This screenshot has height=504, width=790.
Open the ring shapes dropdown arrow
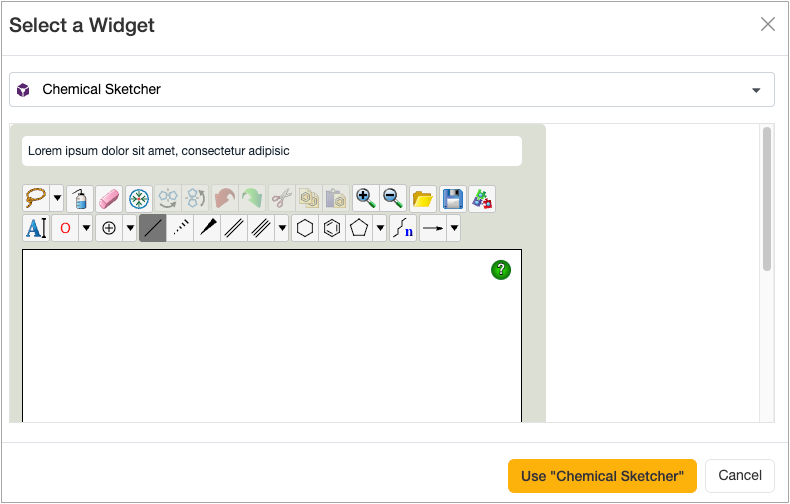click(380, 228)
